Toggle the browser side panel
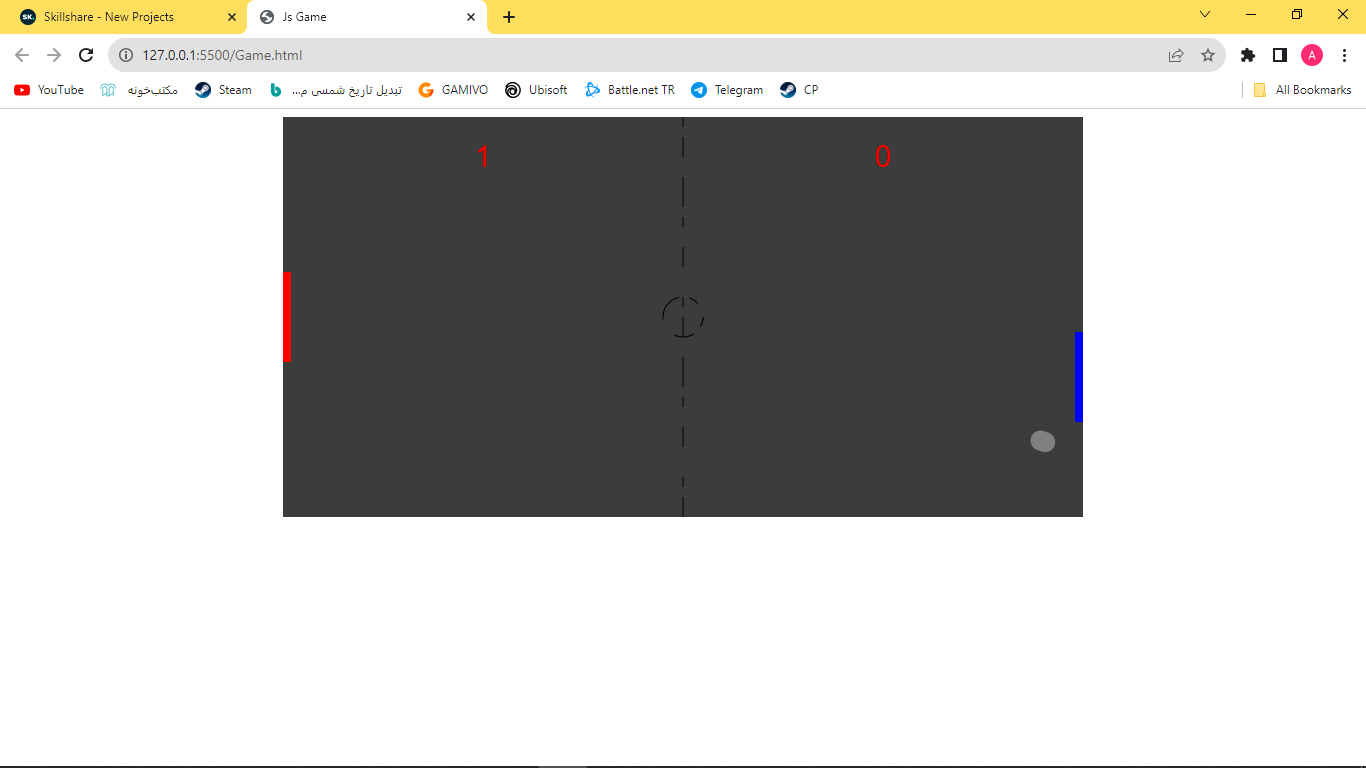The image size is (1366, 768). click(1279, 55)
